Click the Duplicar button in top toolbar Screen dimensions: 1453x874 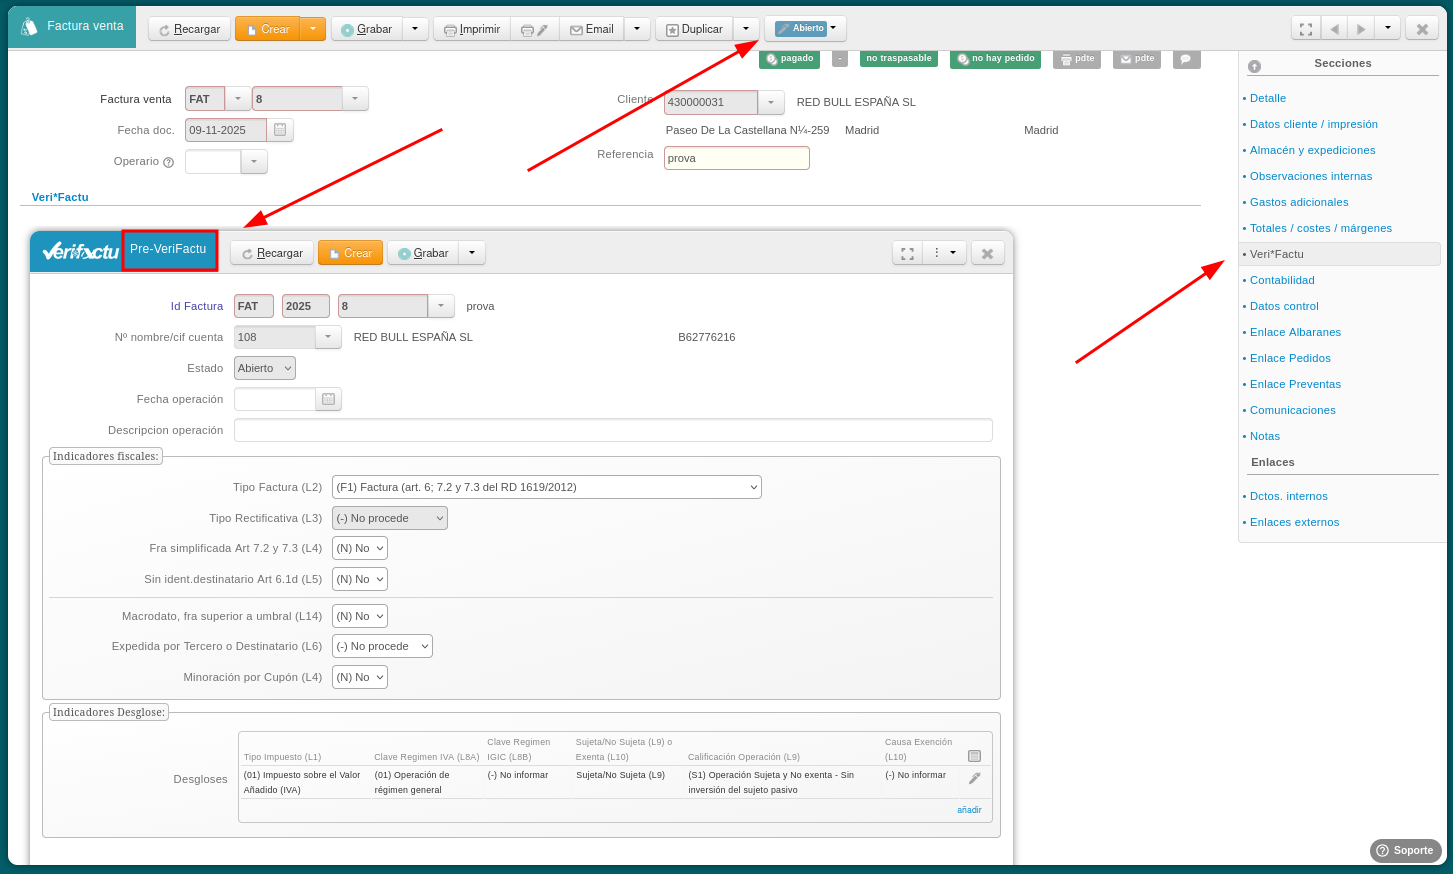[x=694, y=29]
